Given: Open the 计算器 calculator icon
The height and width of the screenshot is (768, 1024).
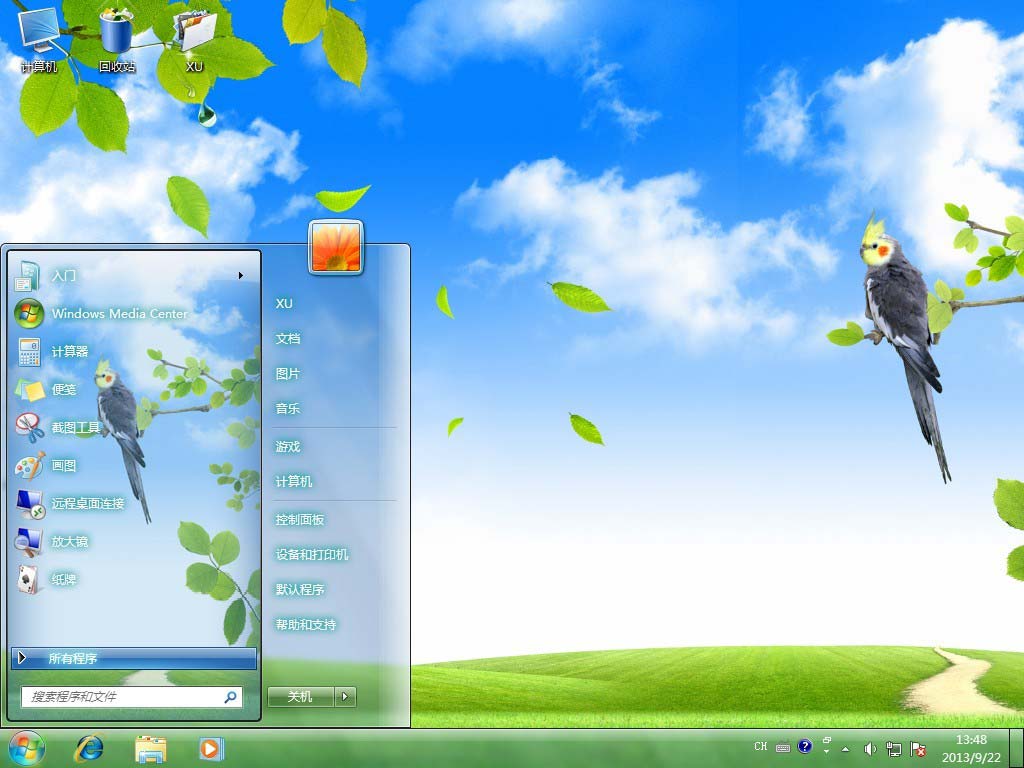Looking at the screenshot, I should pyautogui.click(x=29, y=352).
